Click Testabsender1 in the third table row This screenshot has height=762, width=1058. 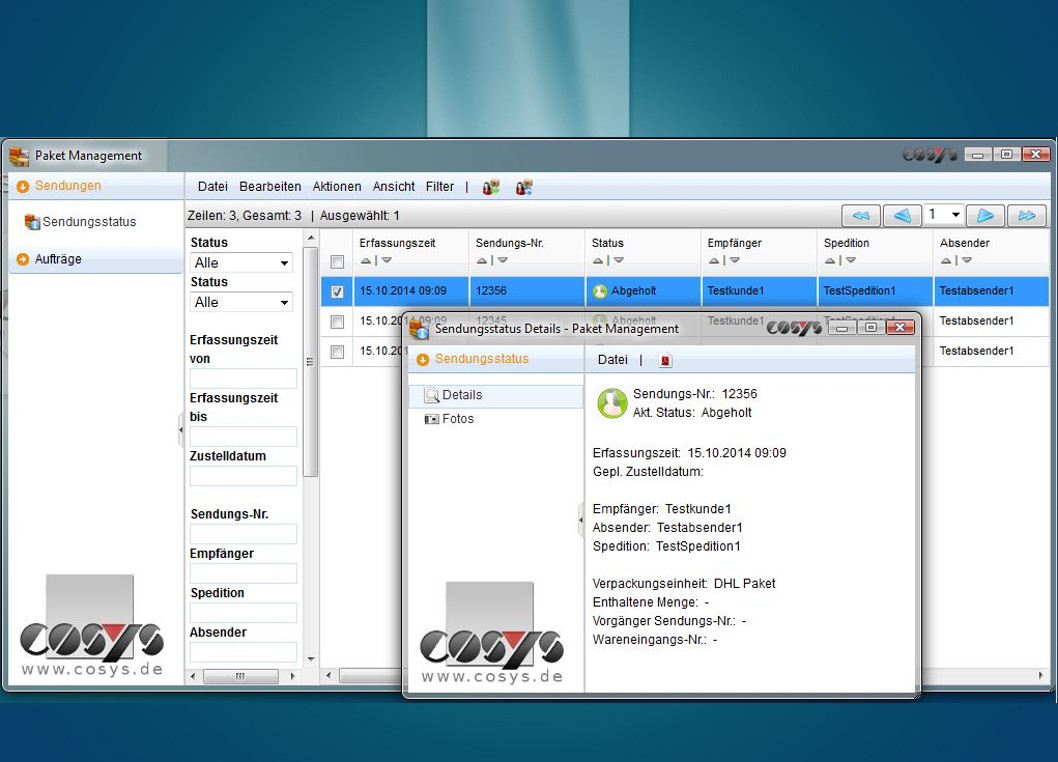(x=976, y=351)
